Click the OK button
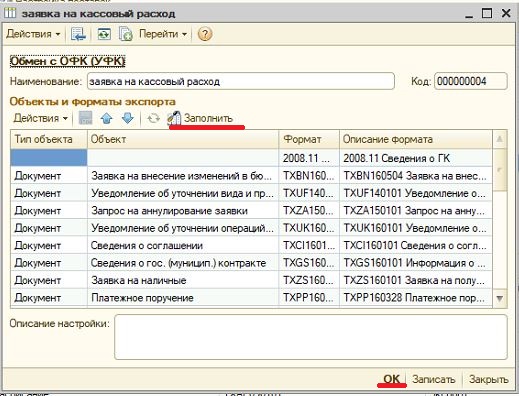519x396 pixels. (x=391, y=379)
